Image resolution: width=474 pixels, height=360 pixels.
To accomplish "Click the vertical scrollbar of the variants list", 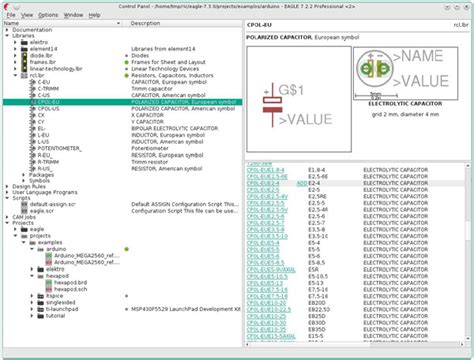I will click(468, 252).
